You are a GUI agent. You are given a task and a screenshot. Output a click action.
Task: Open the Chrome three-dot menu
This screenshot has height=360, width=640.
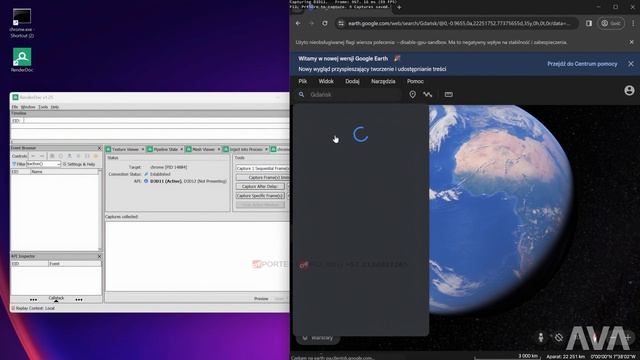(633, 23)
